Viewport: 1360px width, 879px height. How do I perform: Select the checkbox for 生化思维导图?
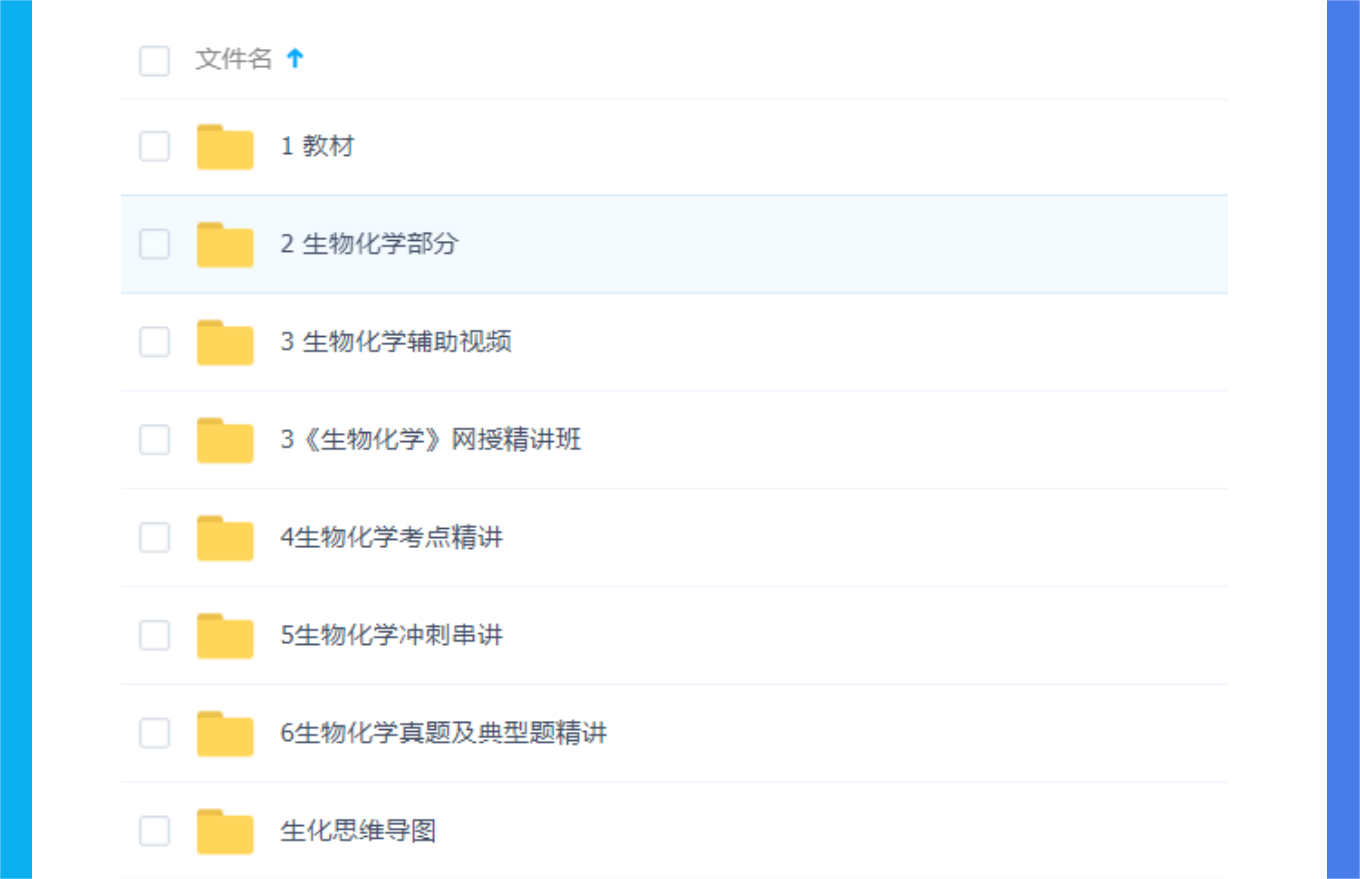coord(154,831)
